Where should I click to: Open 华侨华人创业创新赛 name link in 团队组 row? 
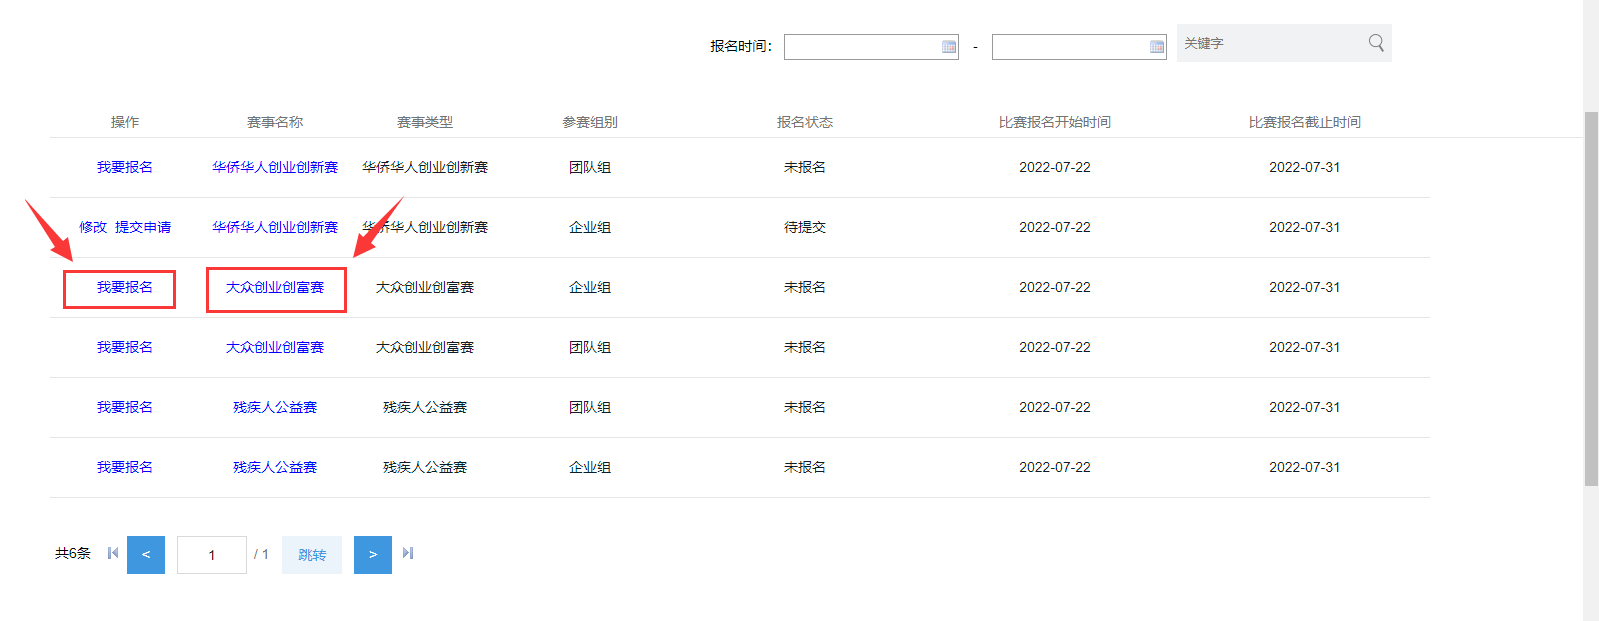coord(275,167)
